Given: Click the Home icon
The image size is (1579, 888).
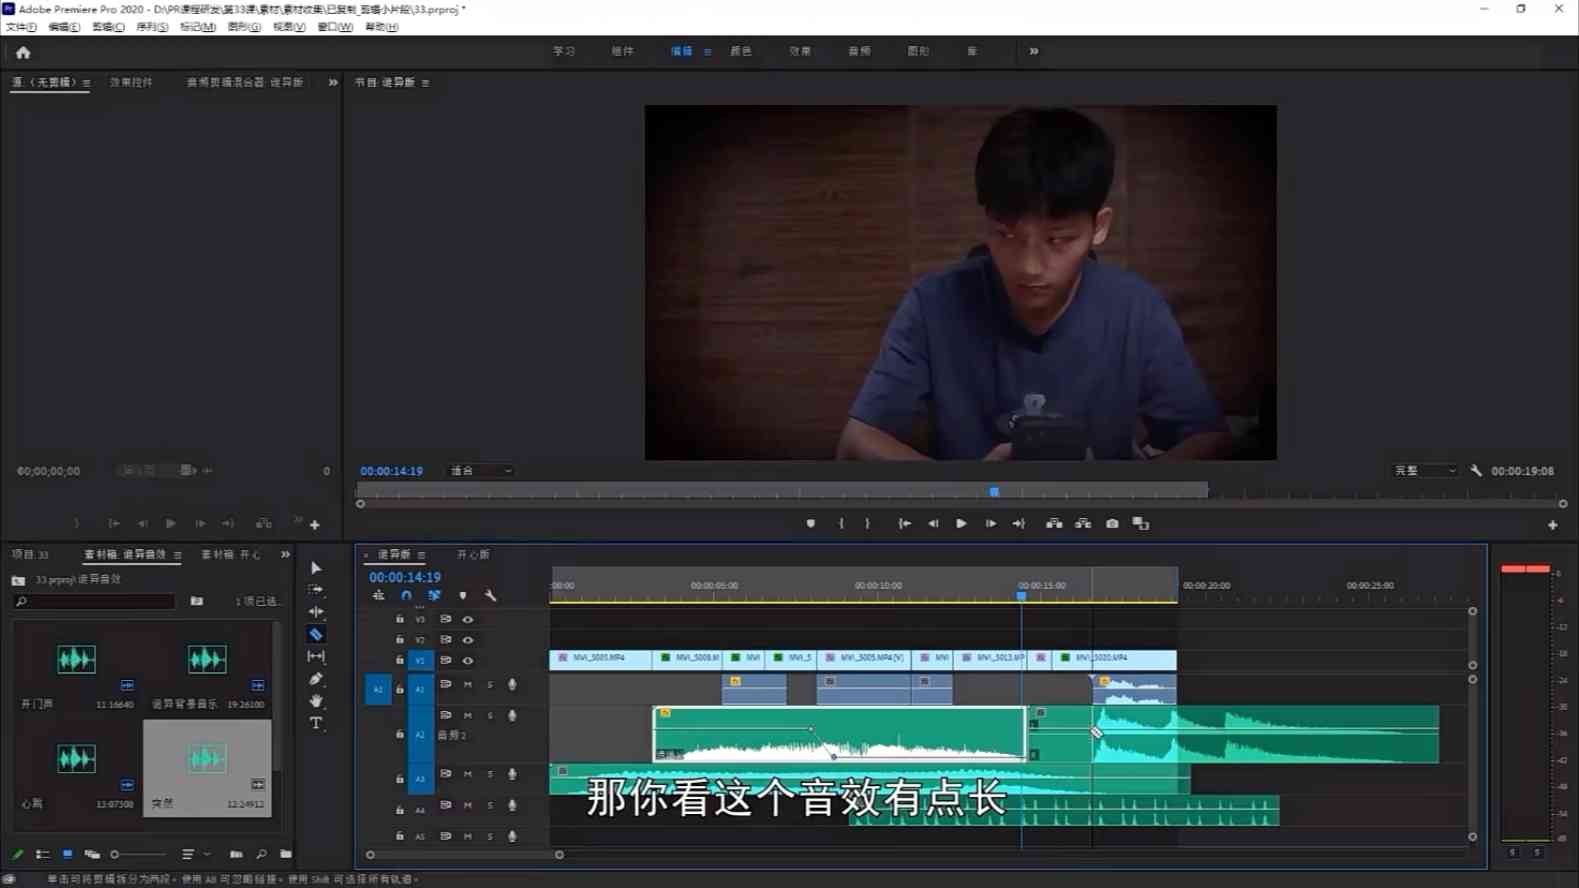Looking at the screenshot, I should coord(23,52).
